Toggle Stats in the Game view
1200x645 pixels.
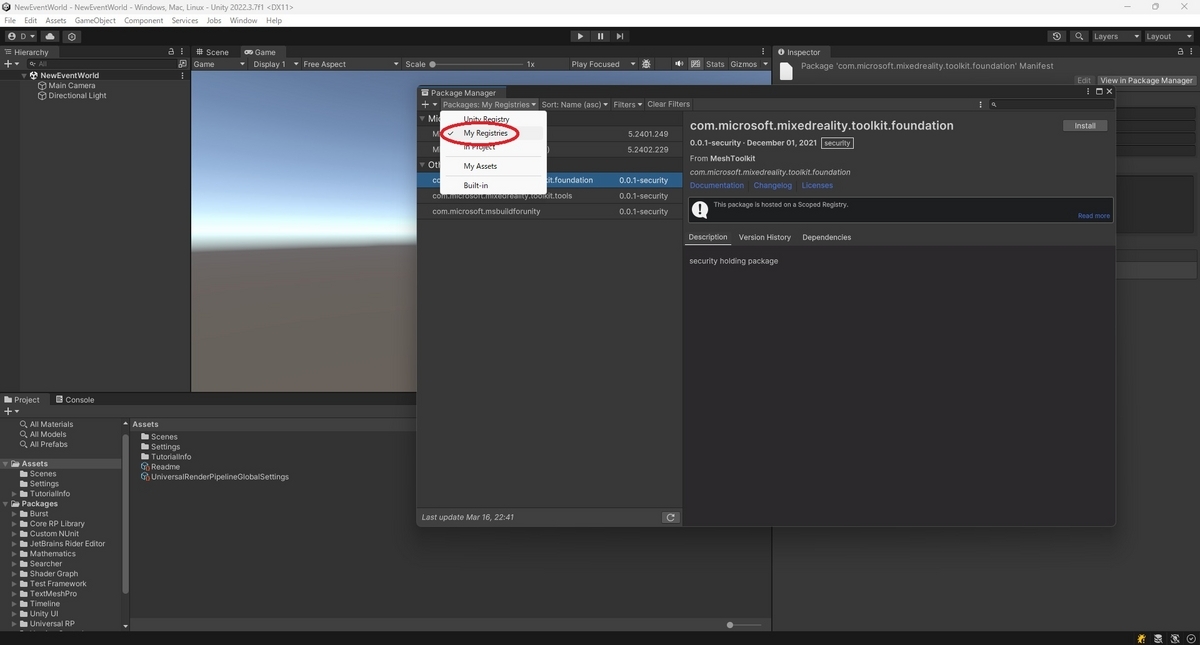click(715, 64)
